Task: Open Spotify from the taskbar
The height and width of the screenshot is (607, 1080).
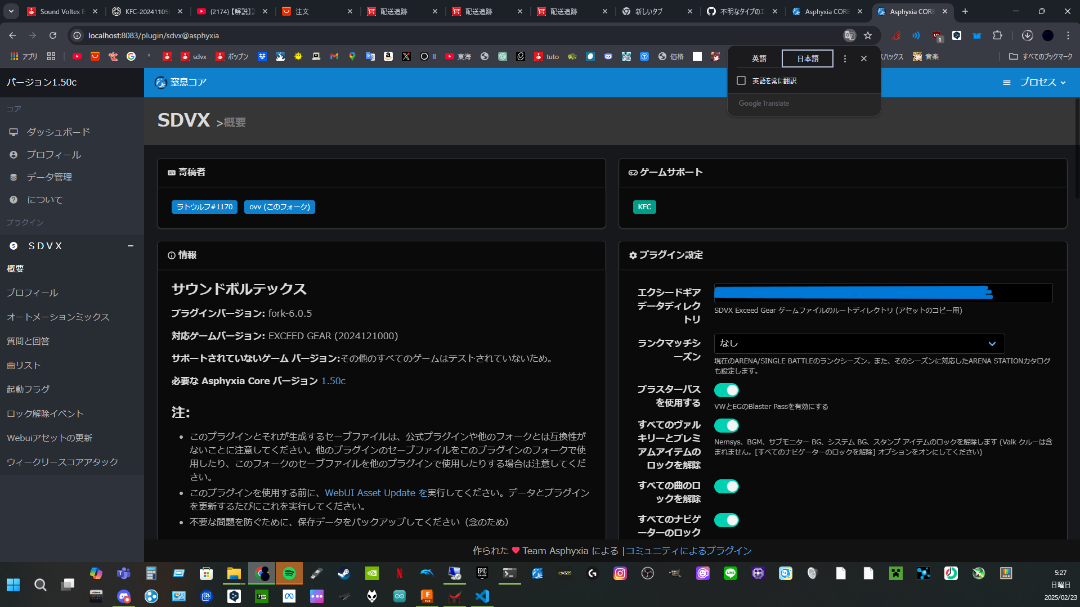Action: pos(289,573)
